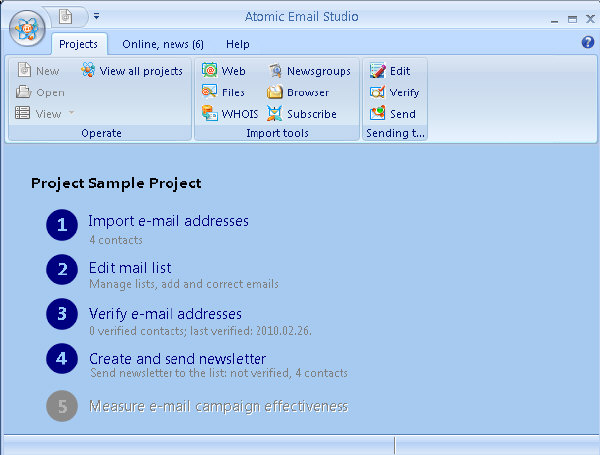Click the '4 contacts' text
600x455 pixels.
tap(116, 240)
